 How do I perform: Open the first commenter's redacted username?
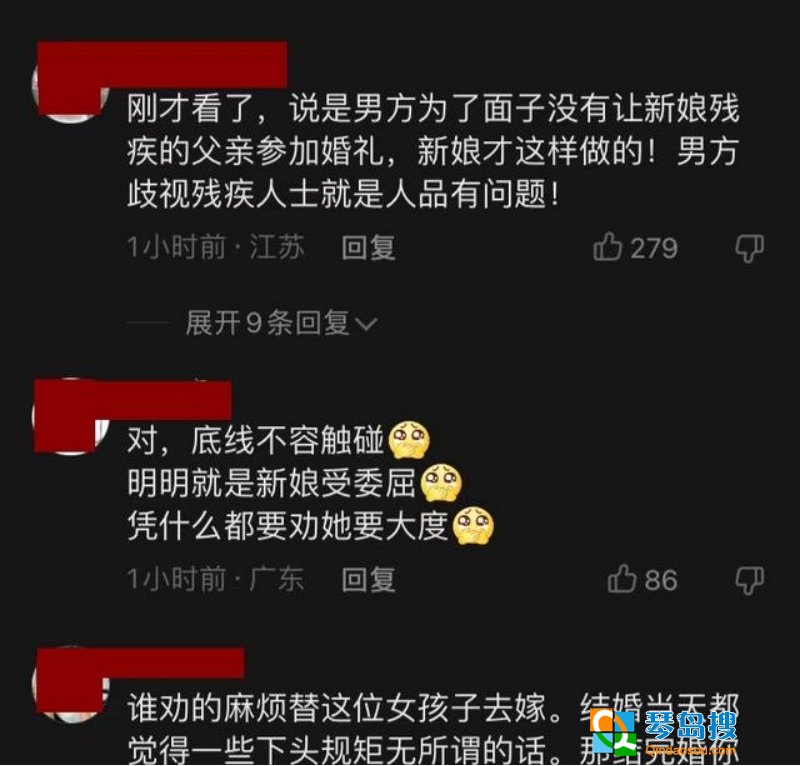click(162, 65)
